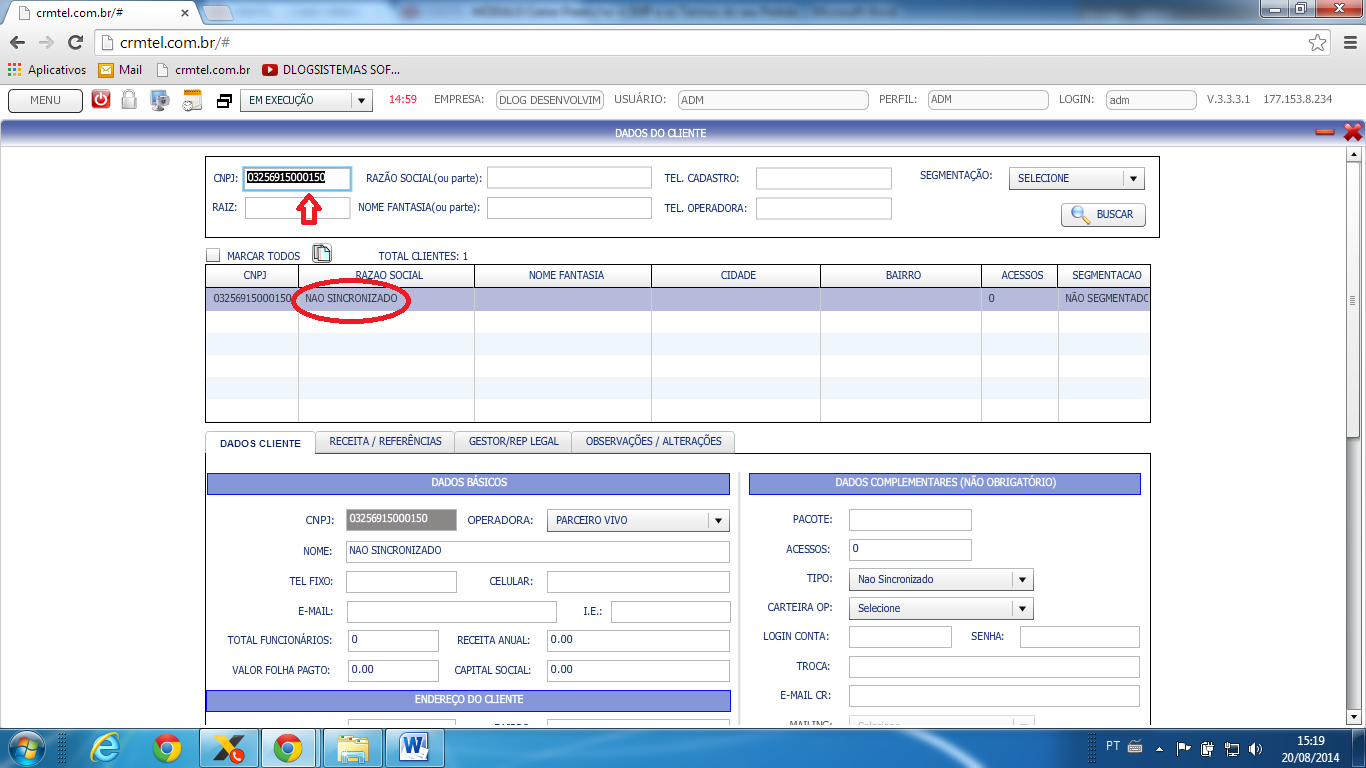1366x768 pixels.
Task: Click the MENU button
Action: (45, 100)
